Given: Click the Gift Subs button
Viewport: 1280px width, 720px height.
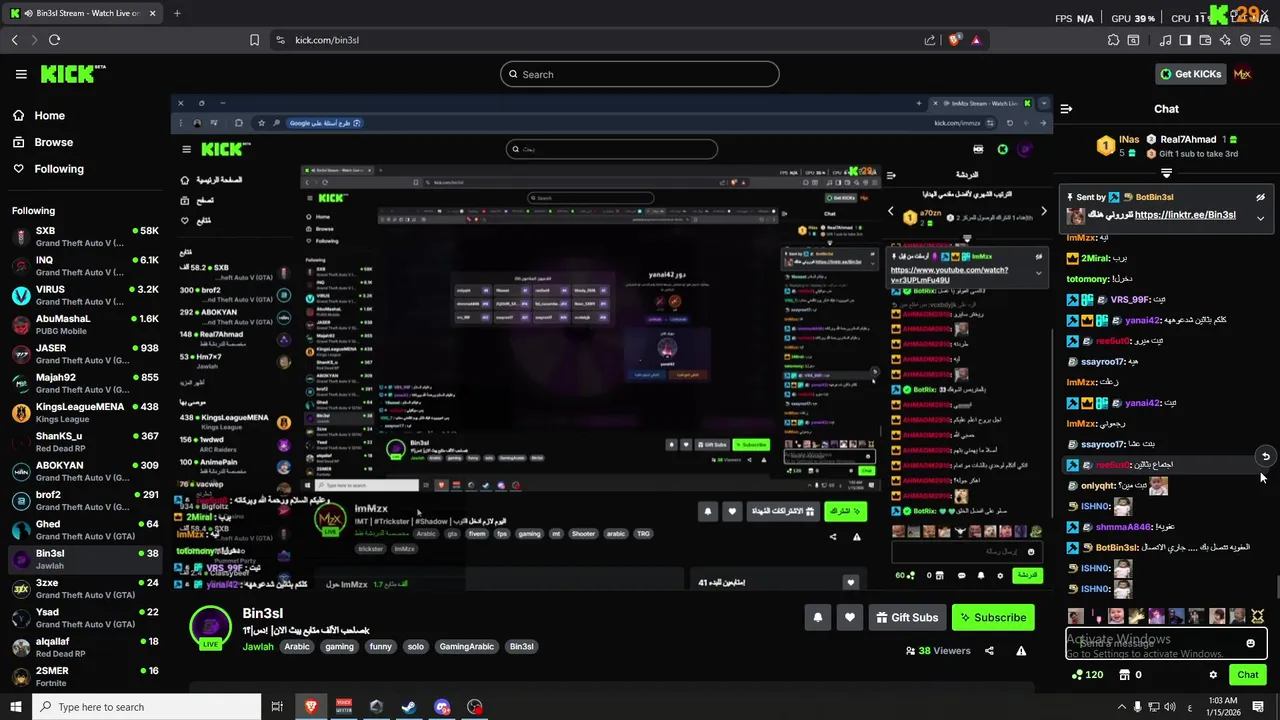Looking at the screenshot, I should (907, 618).
